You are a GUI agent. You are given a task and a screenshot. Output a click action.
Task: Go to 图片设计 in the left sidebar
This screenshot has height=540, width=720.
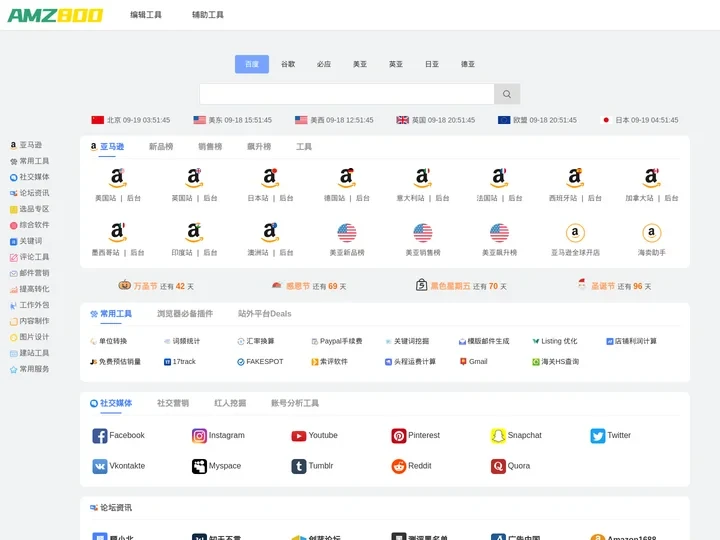[x=29, y=337]
